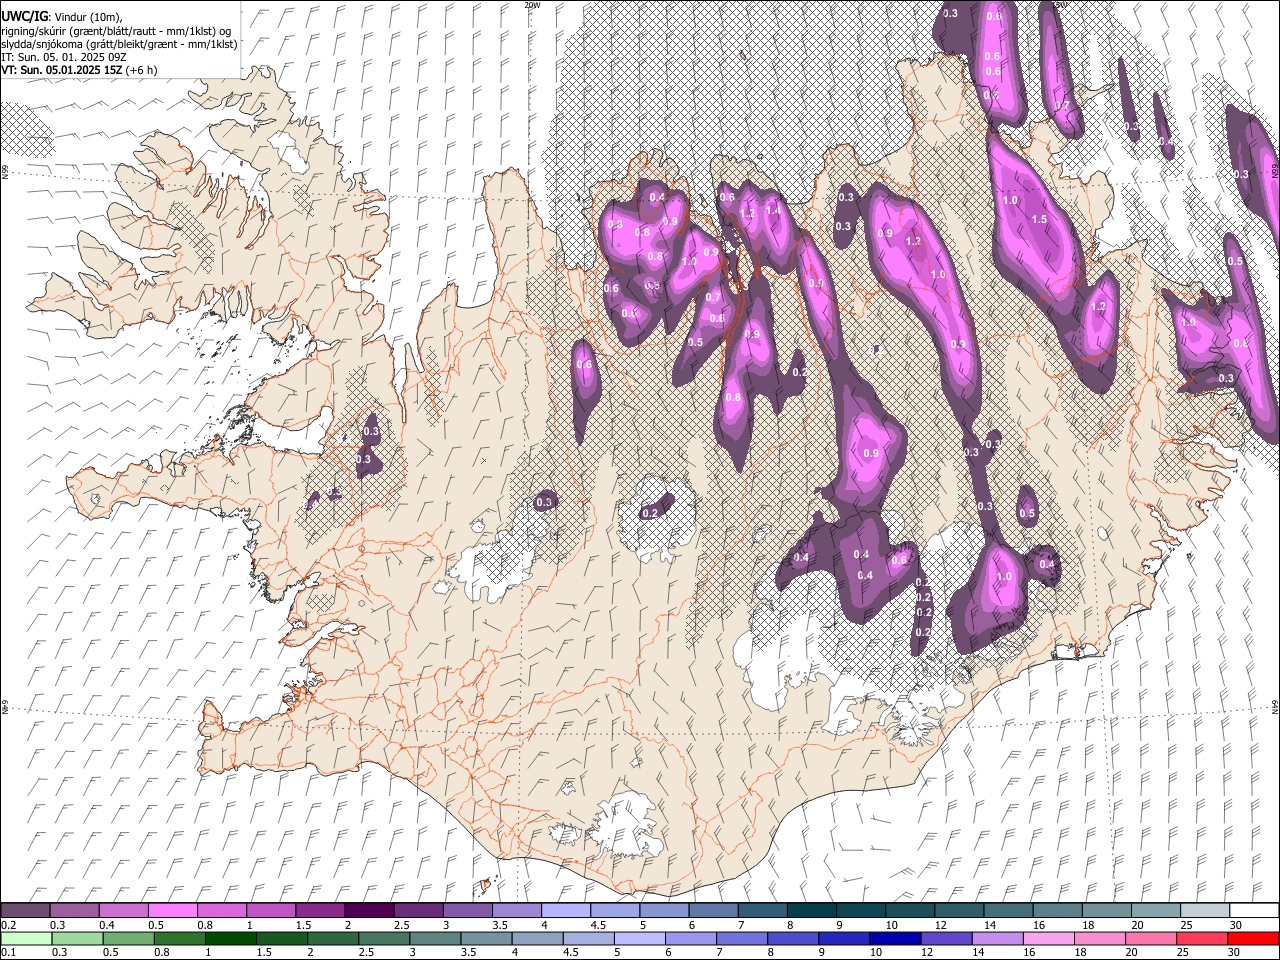Click the top-row legend swatch between 1.5 and 2

coord(320,911)
